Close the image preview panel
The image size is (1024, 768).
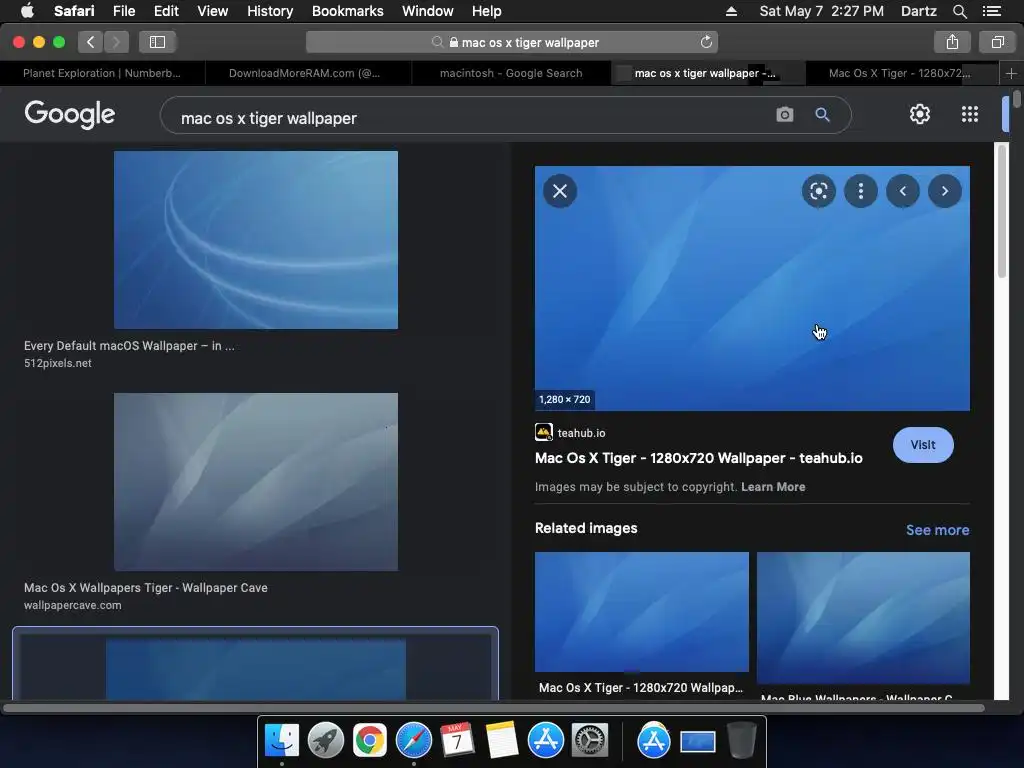pos(560,191)
